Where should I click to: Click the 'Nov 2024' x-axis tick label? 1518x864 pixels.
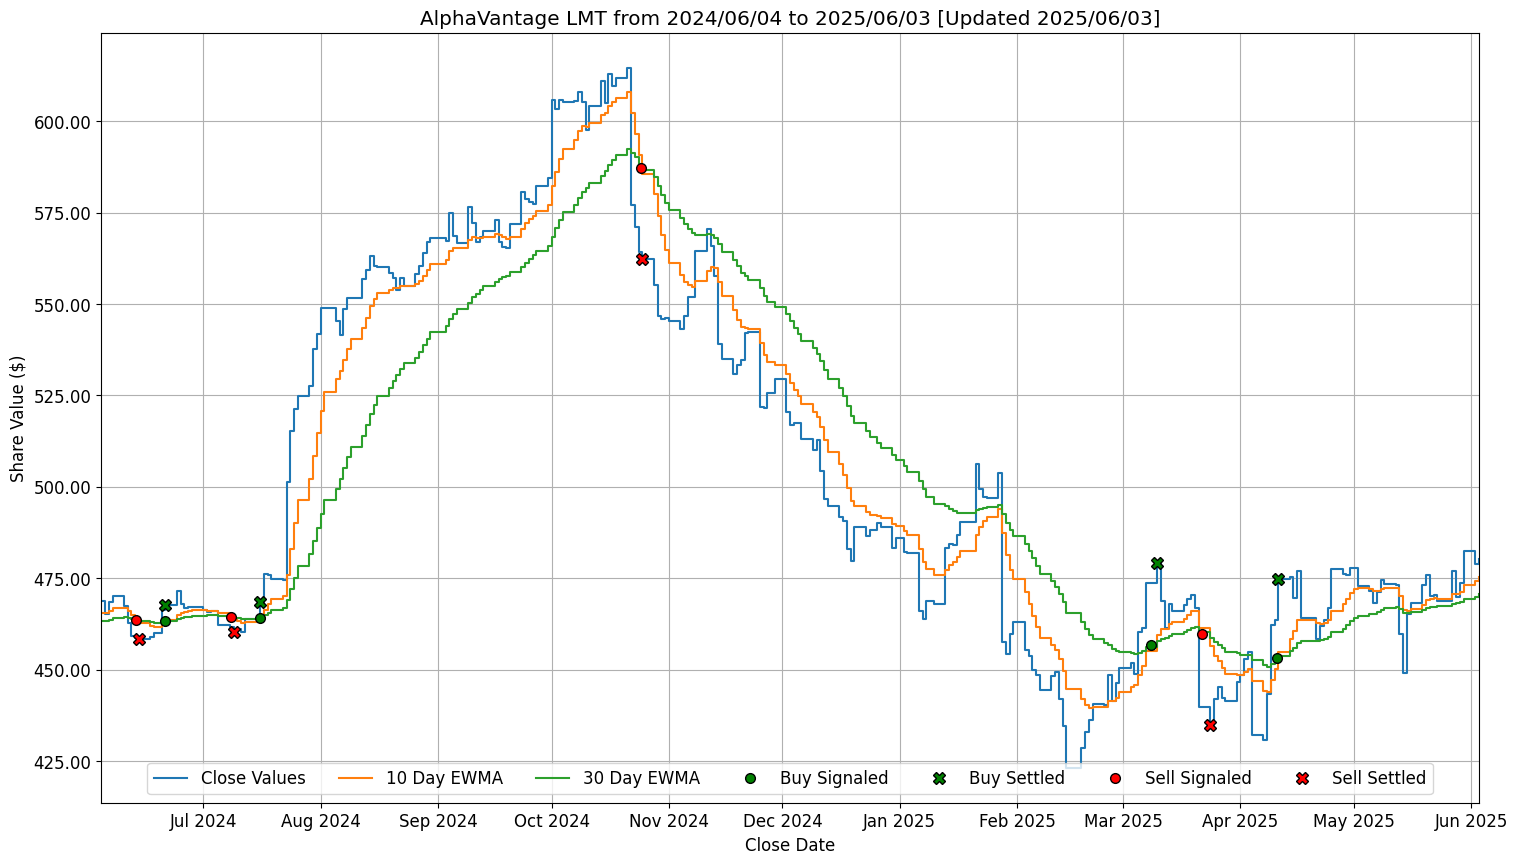tap(670, 822)
